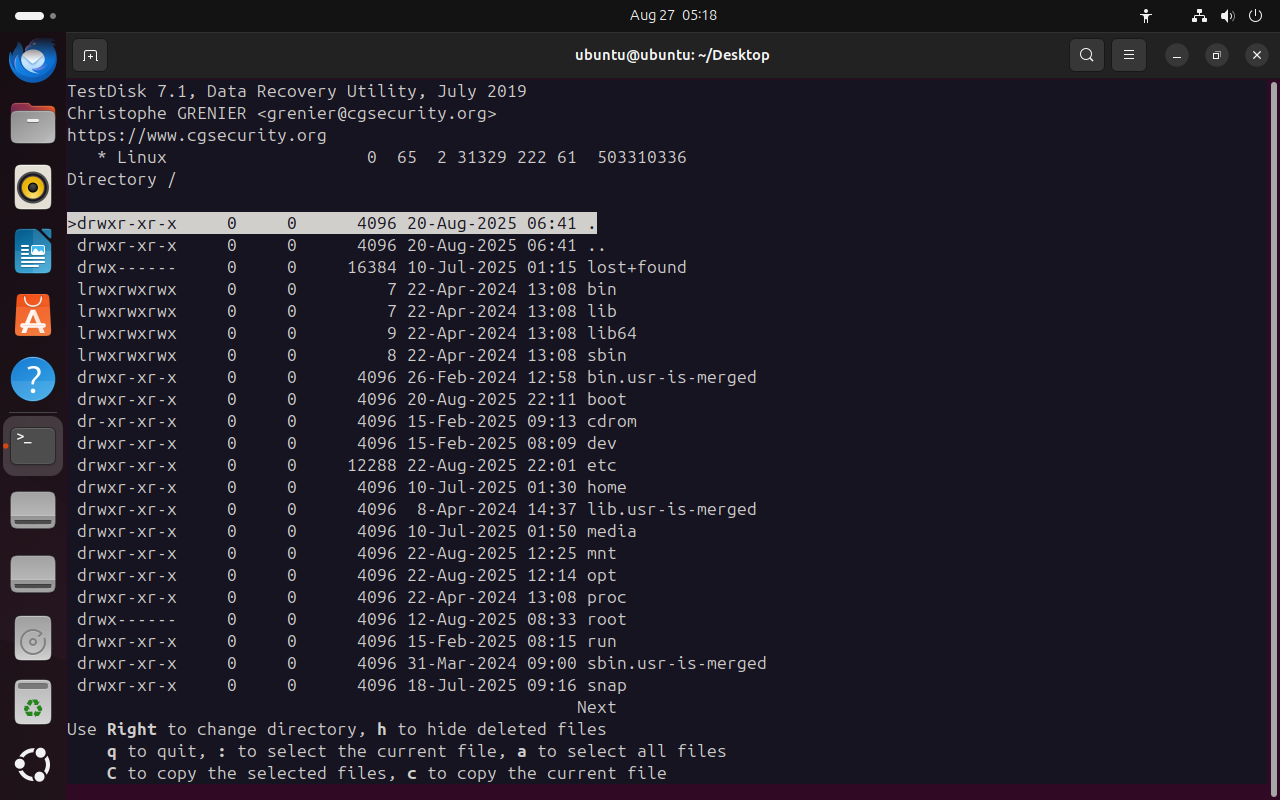
Task: Open the Help icon in dock
Action: [33, 379]
